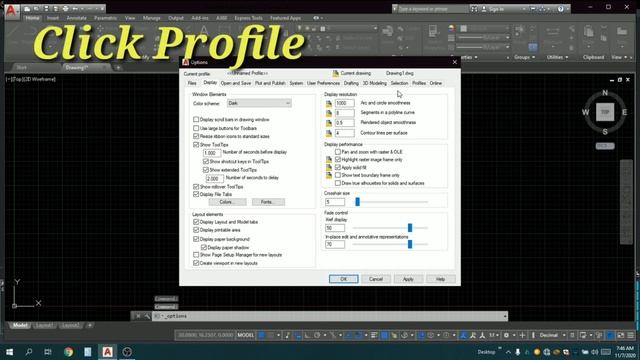640x360 pixels.
Task: Toggle lineweight display icon in status bar
Action: pos(374,335)
